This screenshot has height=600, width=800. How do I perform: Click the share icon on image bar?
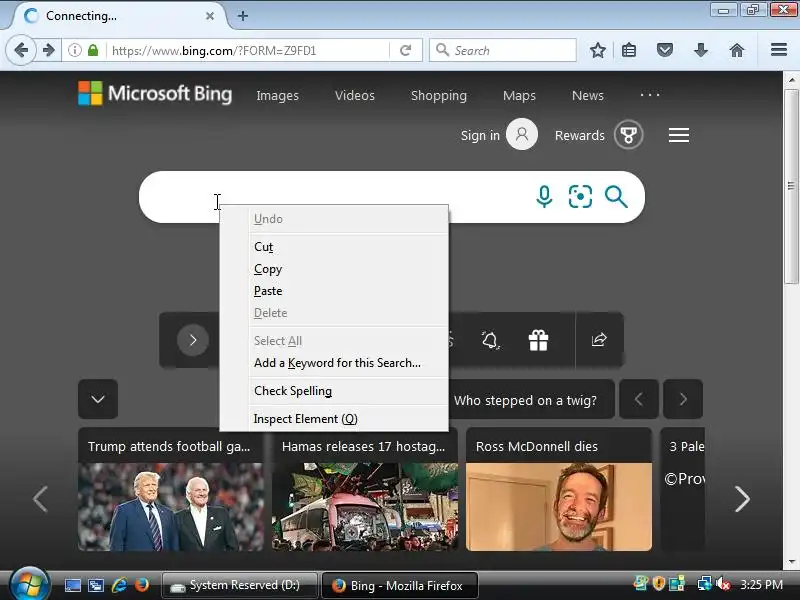(599, 340)
